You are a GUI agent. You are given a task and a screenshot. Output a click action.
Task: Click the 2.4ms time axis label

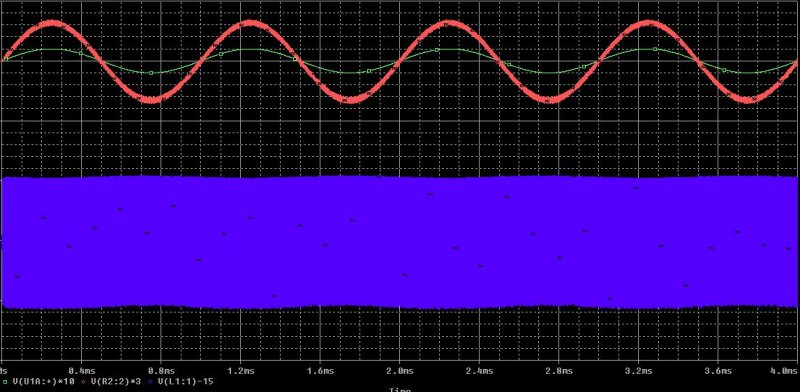(x=480, y=371)
